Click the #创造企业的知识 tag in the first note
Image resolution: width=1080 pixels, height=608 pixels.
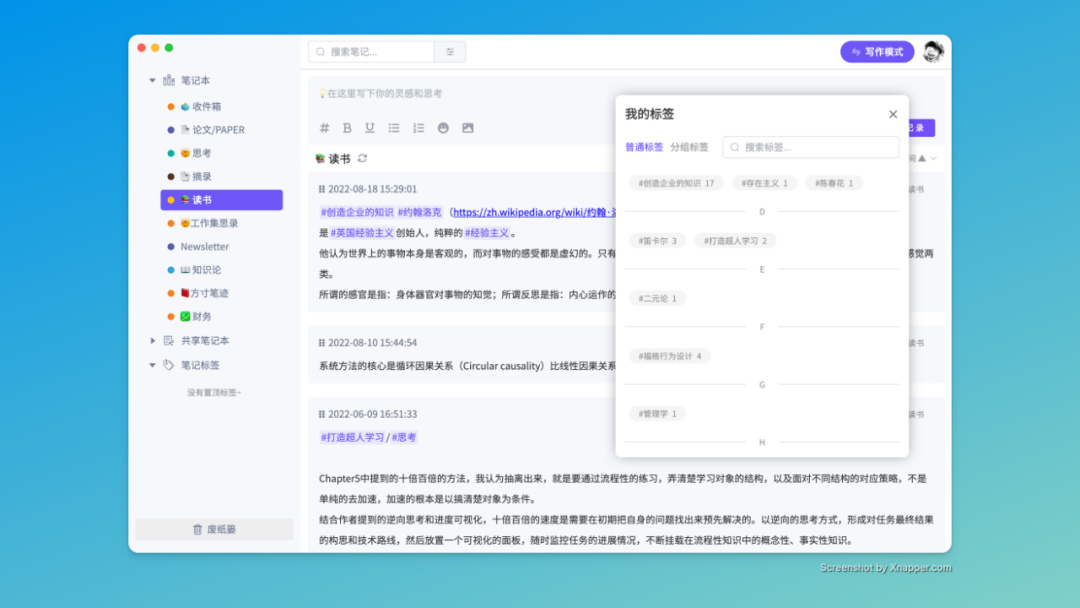tap(357, 212)
